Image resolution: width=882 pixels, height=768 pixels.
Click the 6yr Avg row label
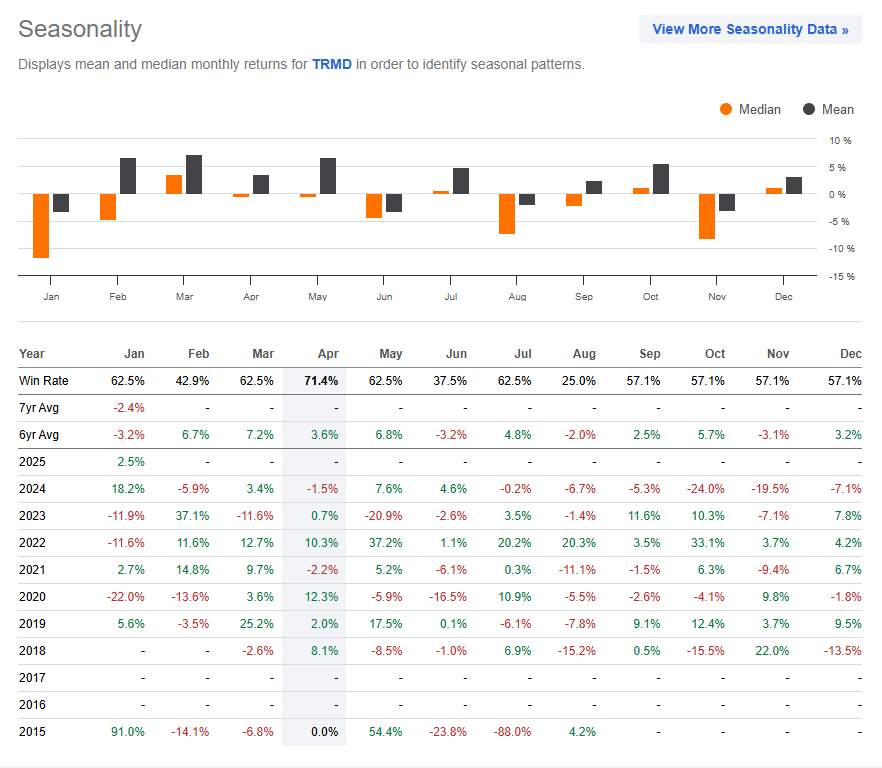[41, 435]
